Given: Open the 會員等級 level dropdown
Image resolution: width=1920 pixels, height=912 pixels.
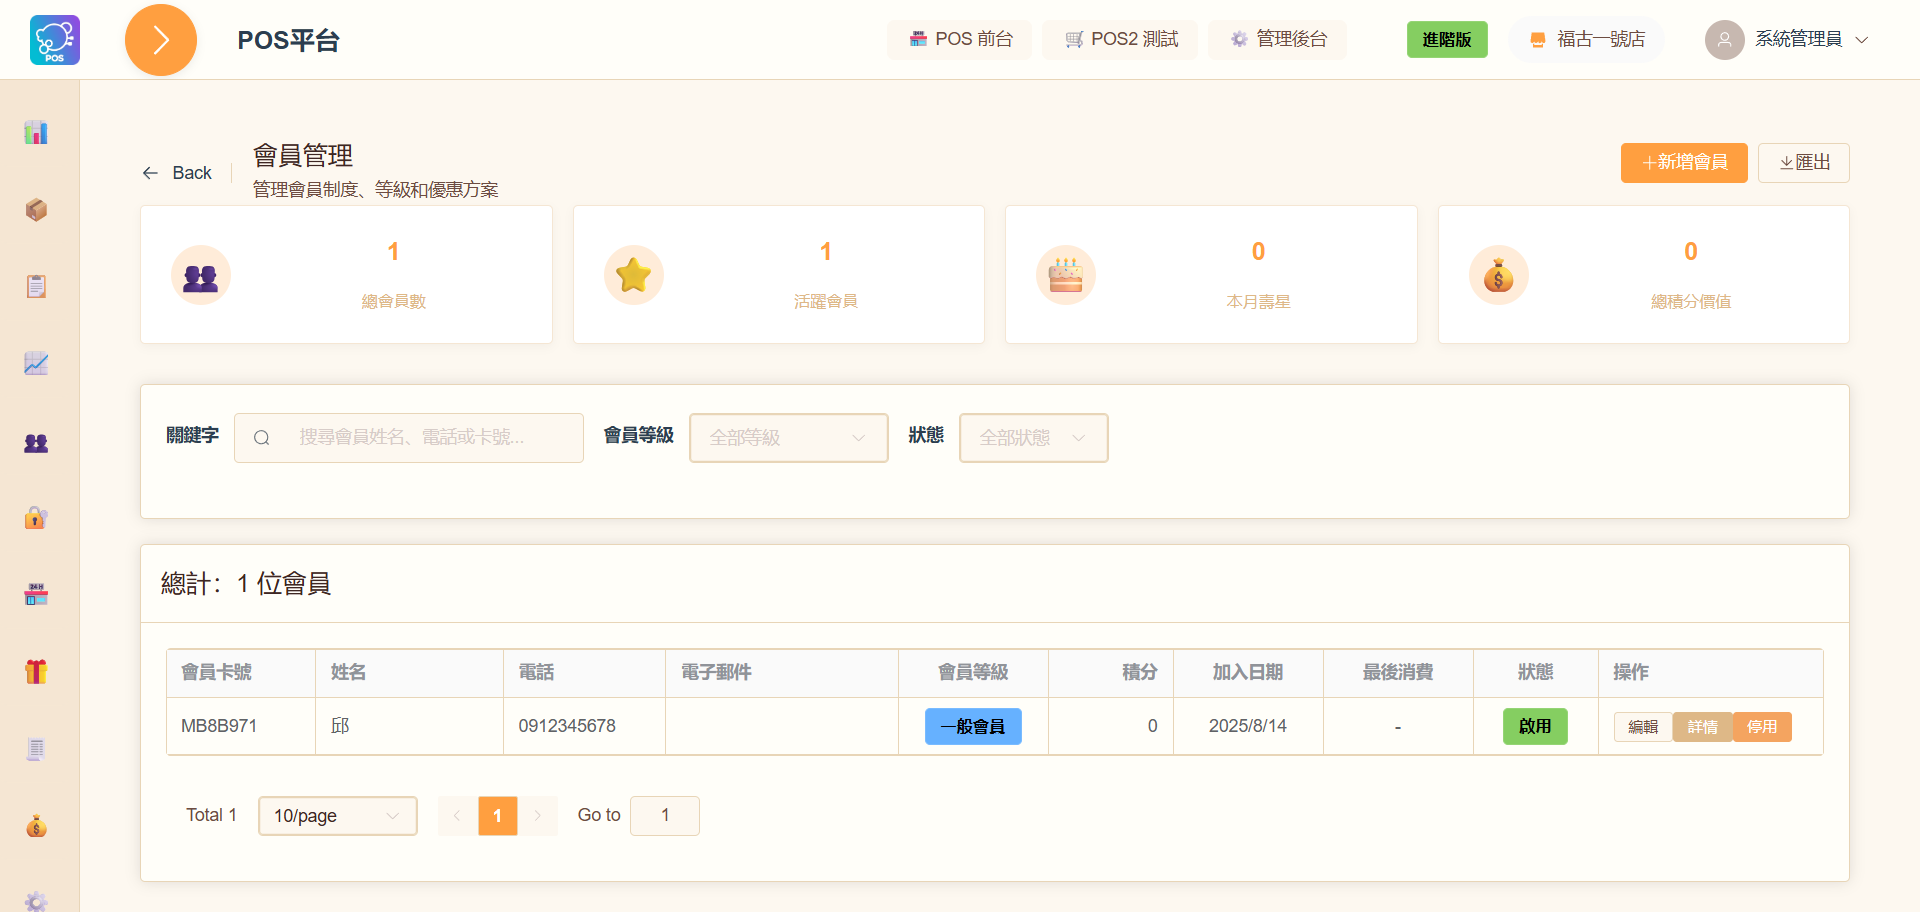Looking at the screenshot, I should (x=788, y=437).
